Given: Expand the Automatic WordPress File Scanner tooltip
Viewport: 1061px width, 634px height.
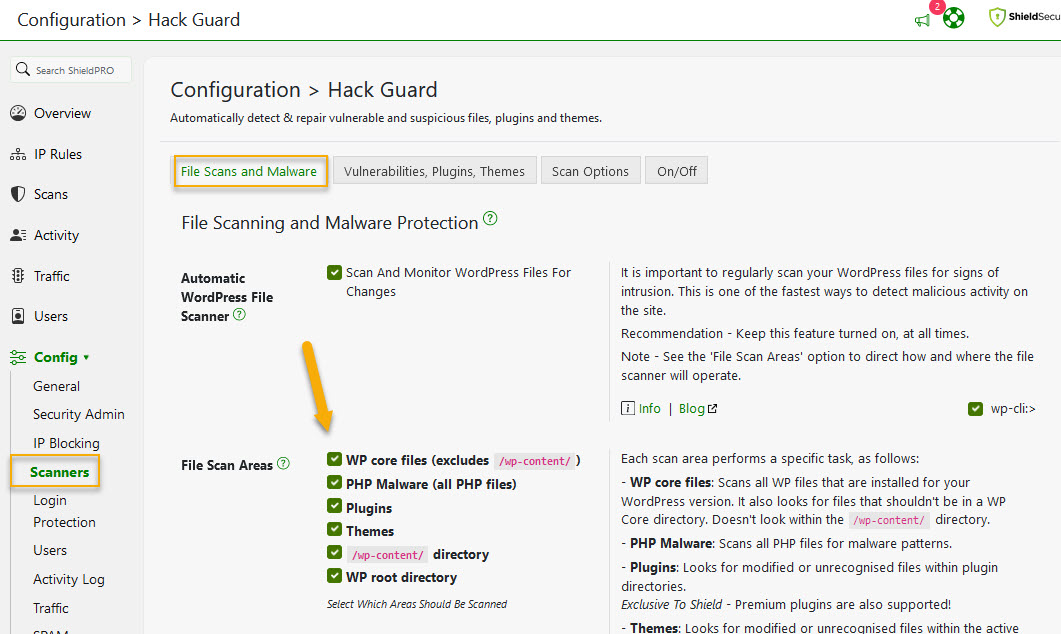Looking at the screenshot, I should pyautogui.click(x=237, y=314).
